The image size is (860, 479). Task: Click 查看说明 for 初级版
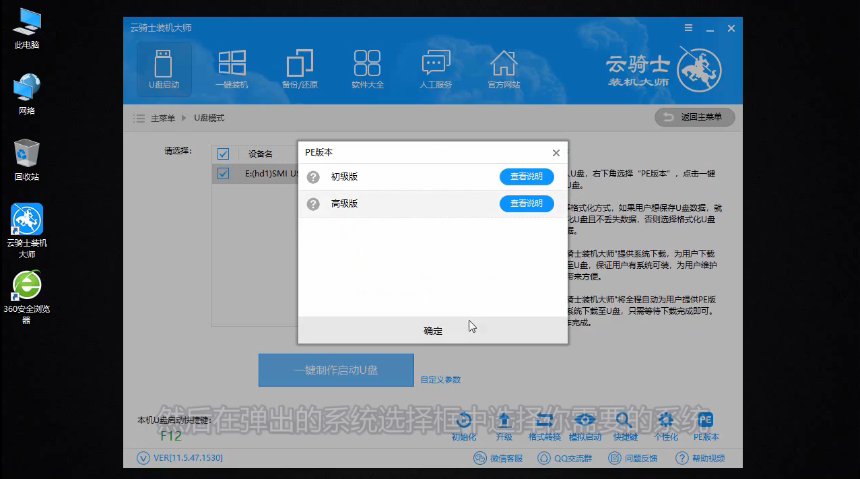pos(527,177)
